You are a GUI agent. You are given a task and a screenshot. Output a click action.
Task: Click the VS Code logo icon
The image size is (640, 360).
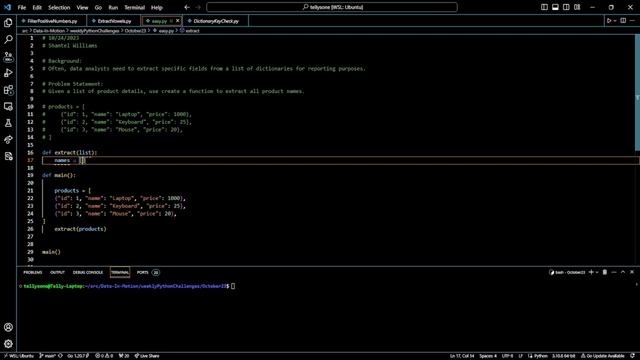(x=7, y=7)
